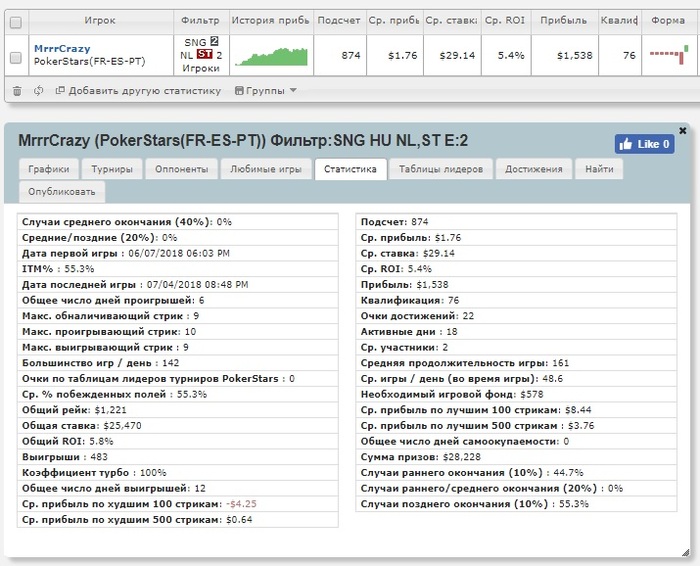This screenshot has height=566, width=700.
Task: Click 'Коэффициент турбо : 100%' row
Action: (178, 472)
